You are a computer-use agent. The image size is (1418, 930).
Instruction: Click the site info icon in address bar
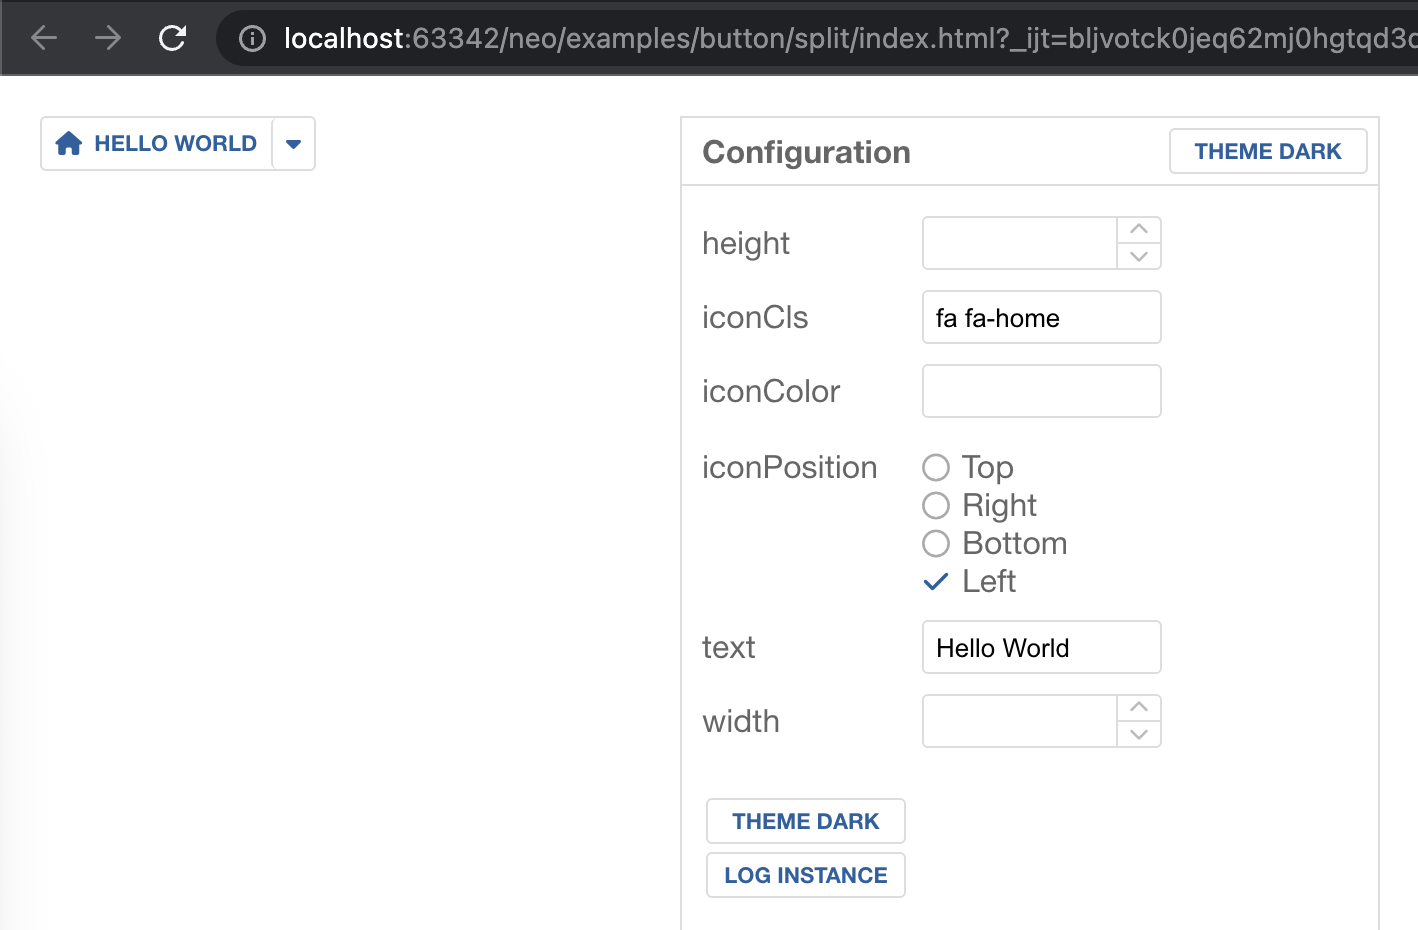[x=253, y=39]
